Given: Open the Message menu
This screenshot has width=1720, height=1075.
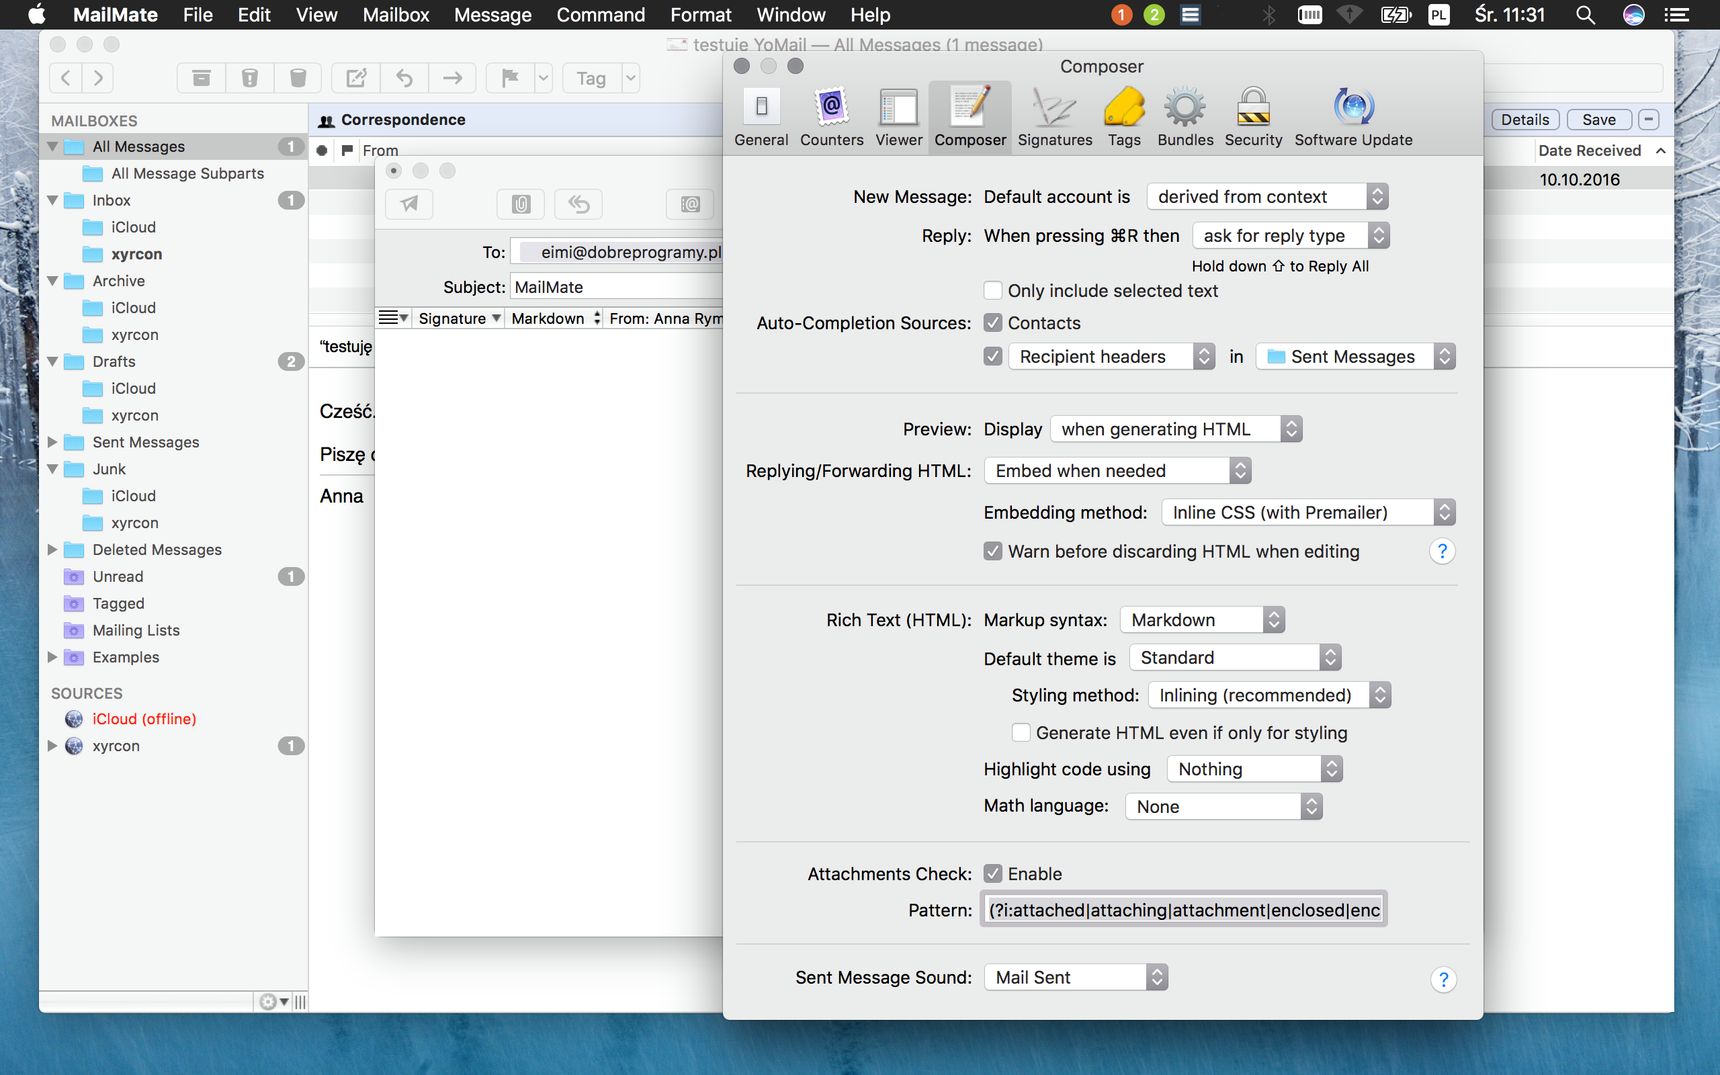Looking at the screenshot, I should tap(492, 15).
